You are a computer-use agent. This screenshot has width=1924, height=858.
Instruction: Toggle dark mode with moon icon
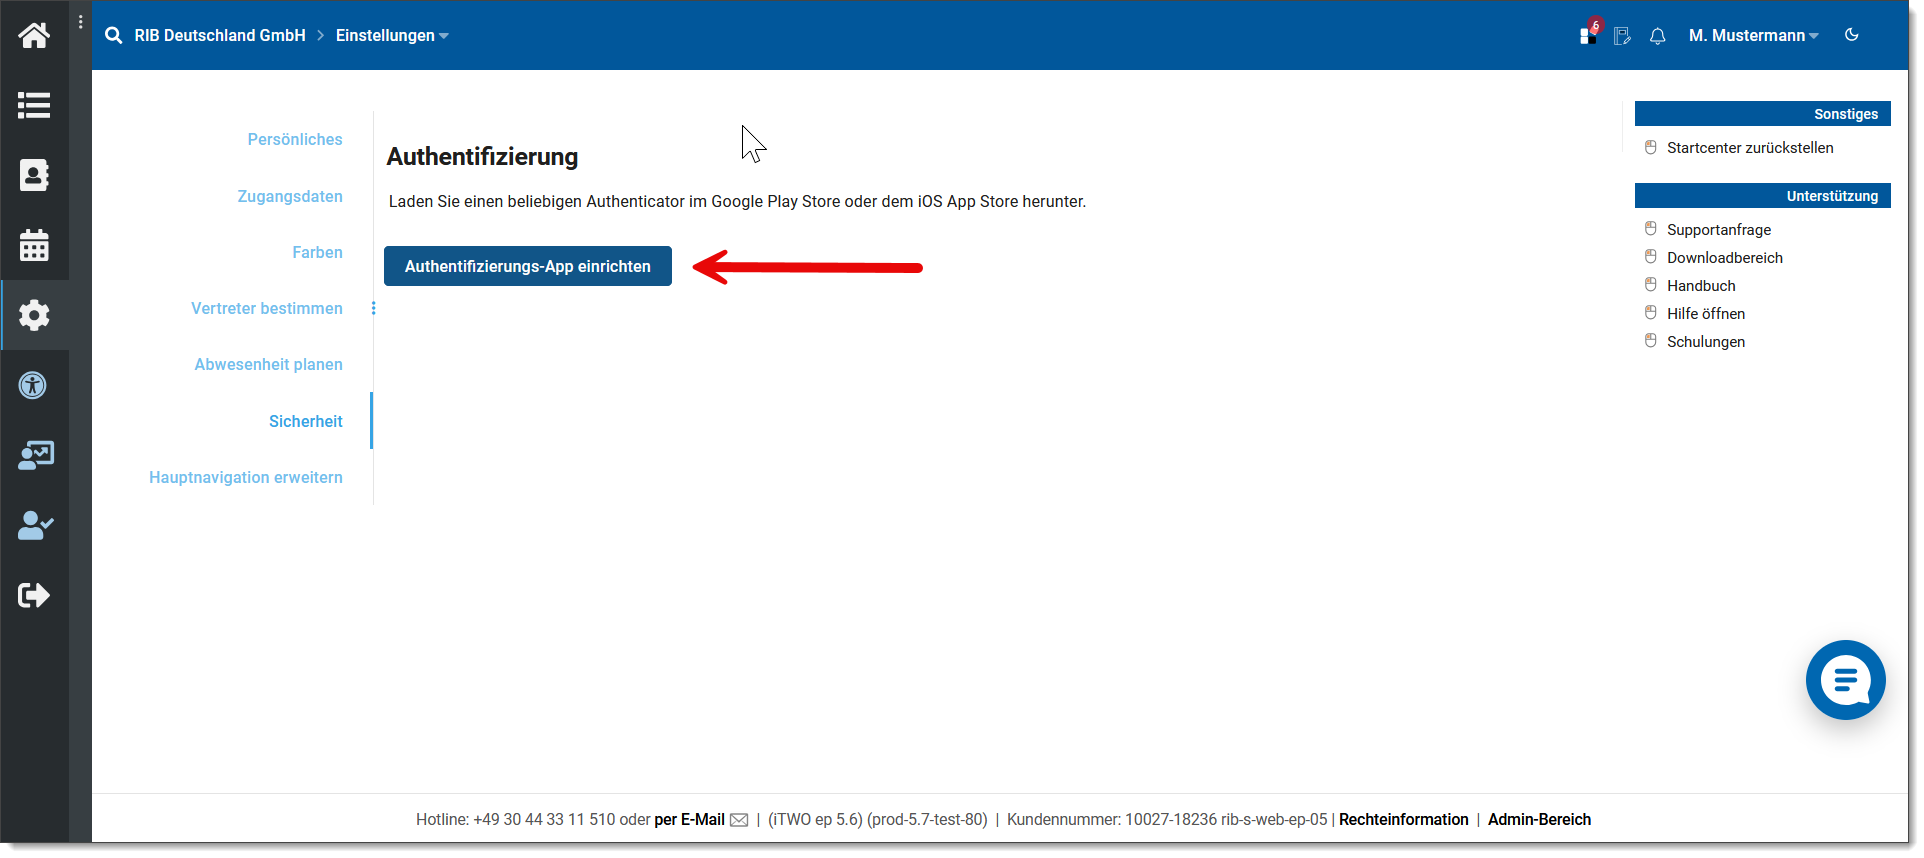click(x=1851, y=35)
